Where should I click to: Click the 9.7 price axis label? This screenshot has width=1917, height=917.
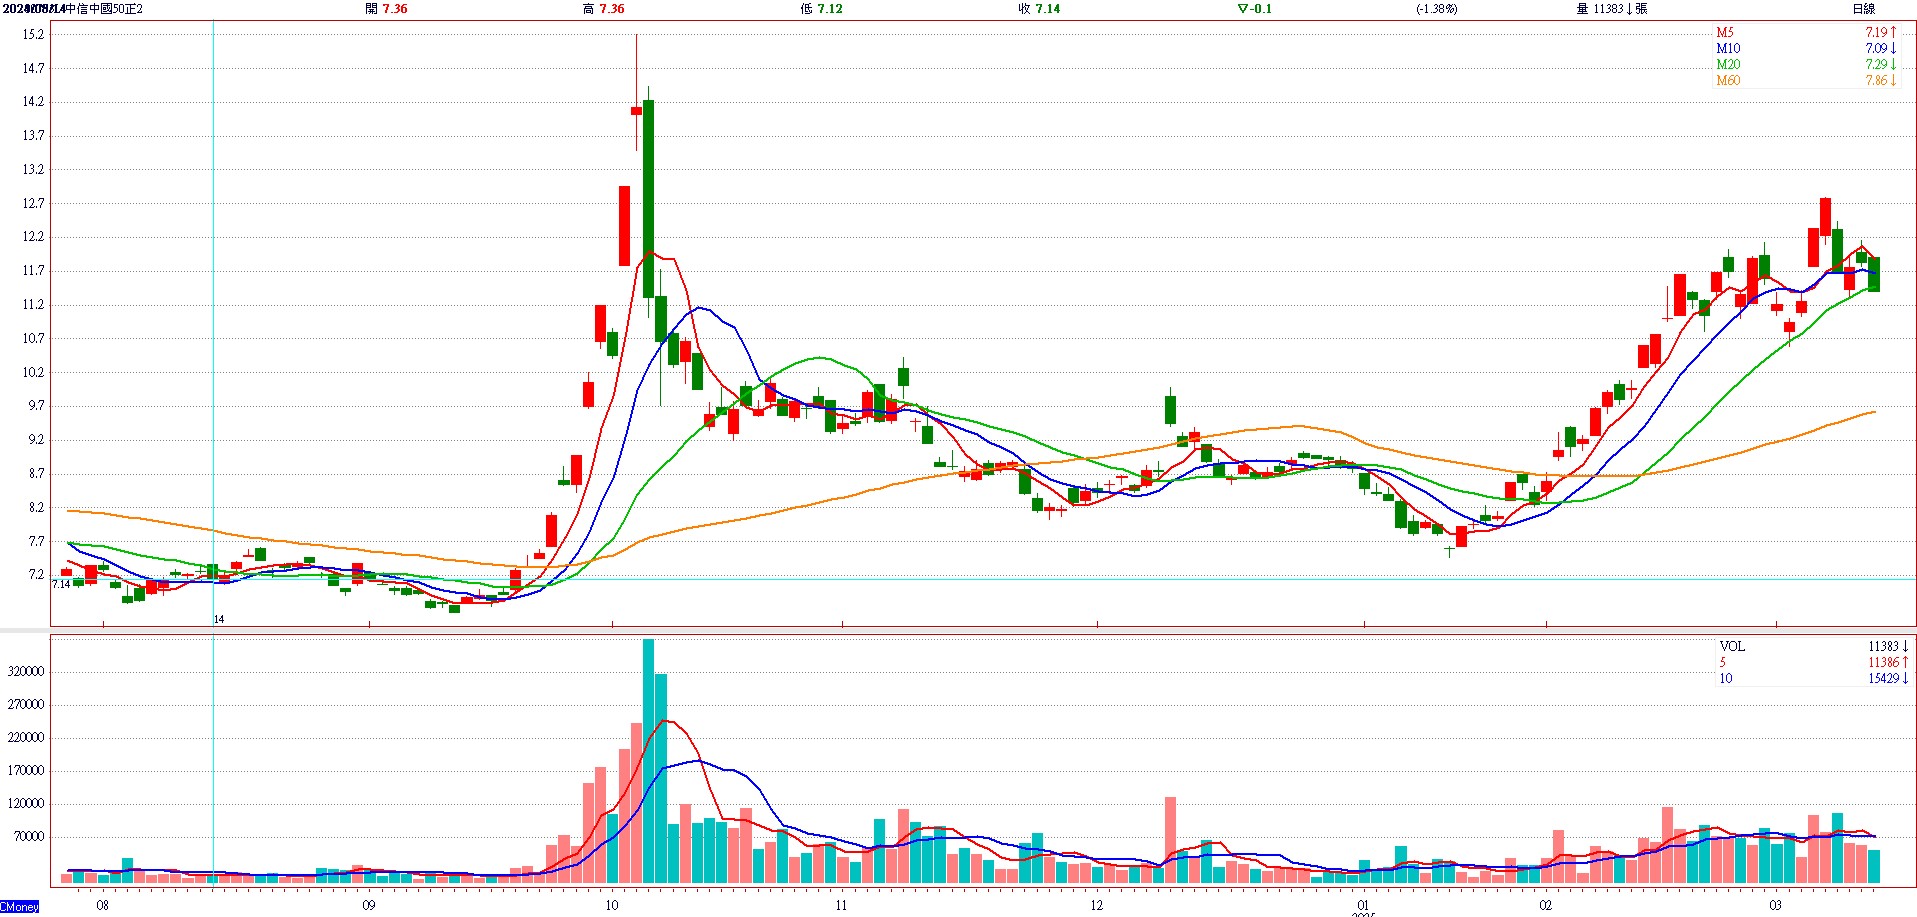tap(36, 406)
